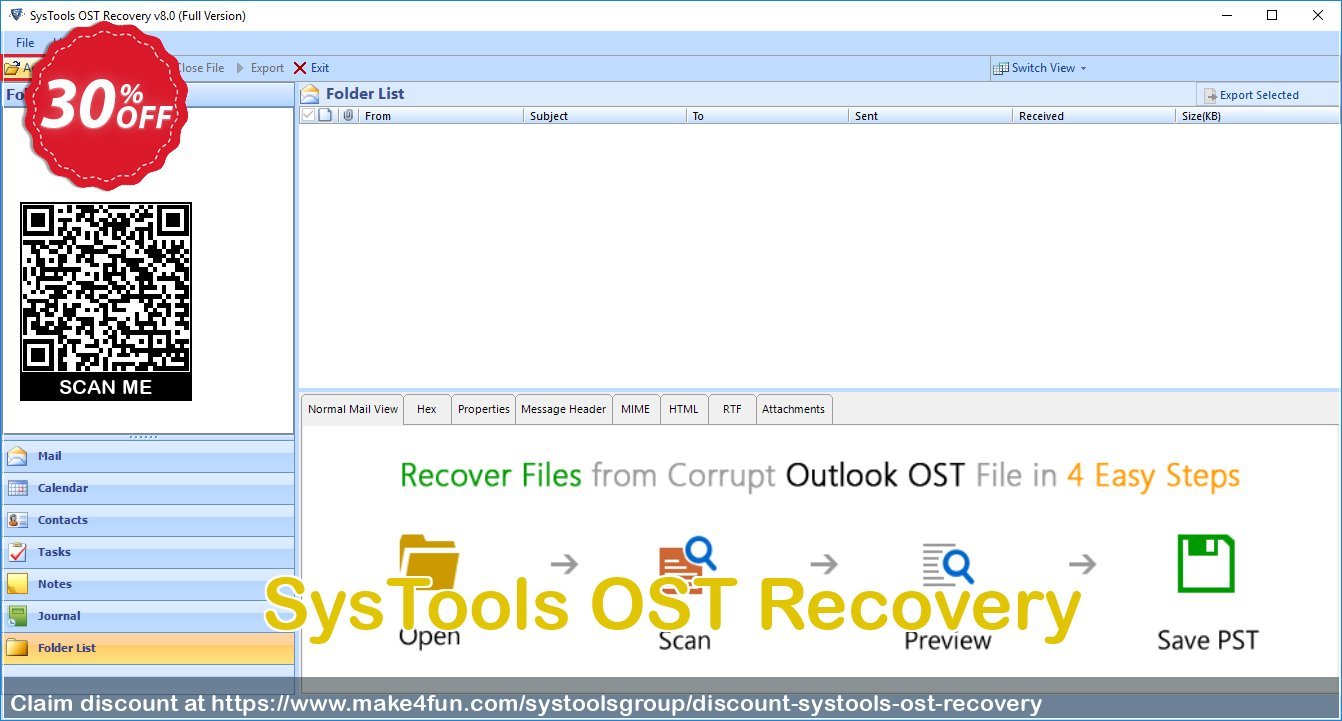Click the Switch View label
This screenshot has height=721, width=1342.
tap(1043, 68)
